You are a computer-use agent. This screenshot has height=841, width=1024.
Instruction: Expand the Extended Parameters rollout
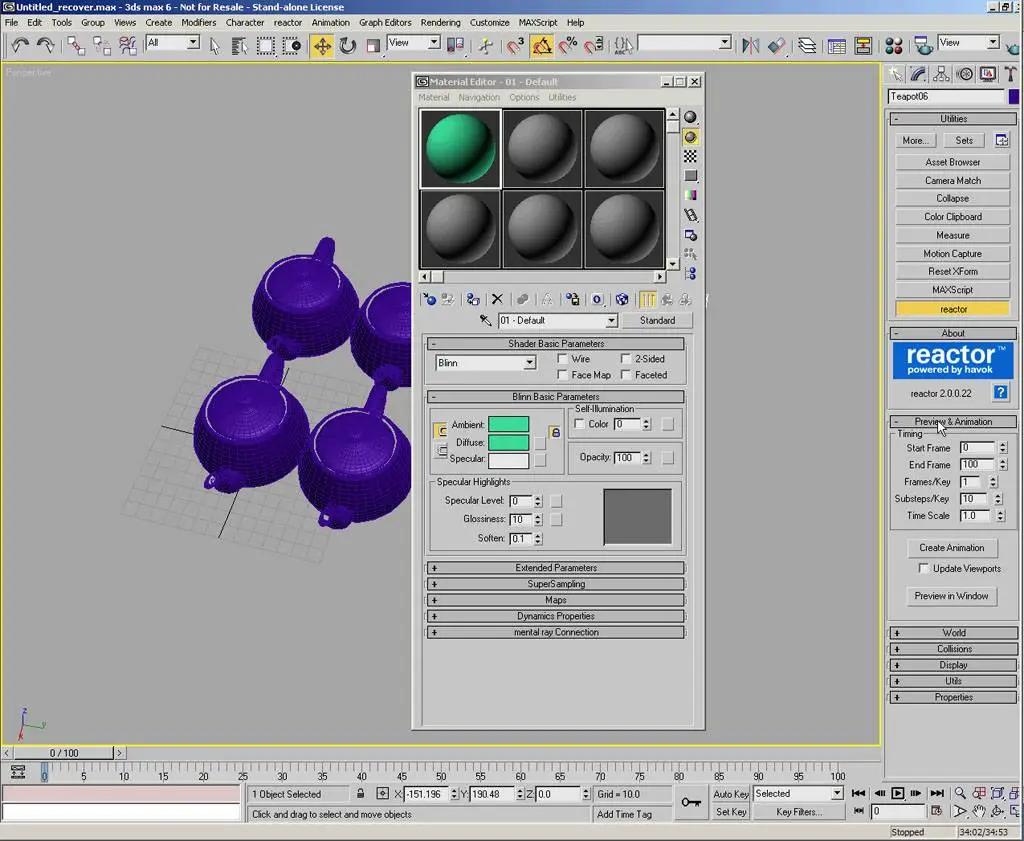(x=556, y=567)
